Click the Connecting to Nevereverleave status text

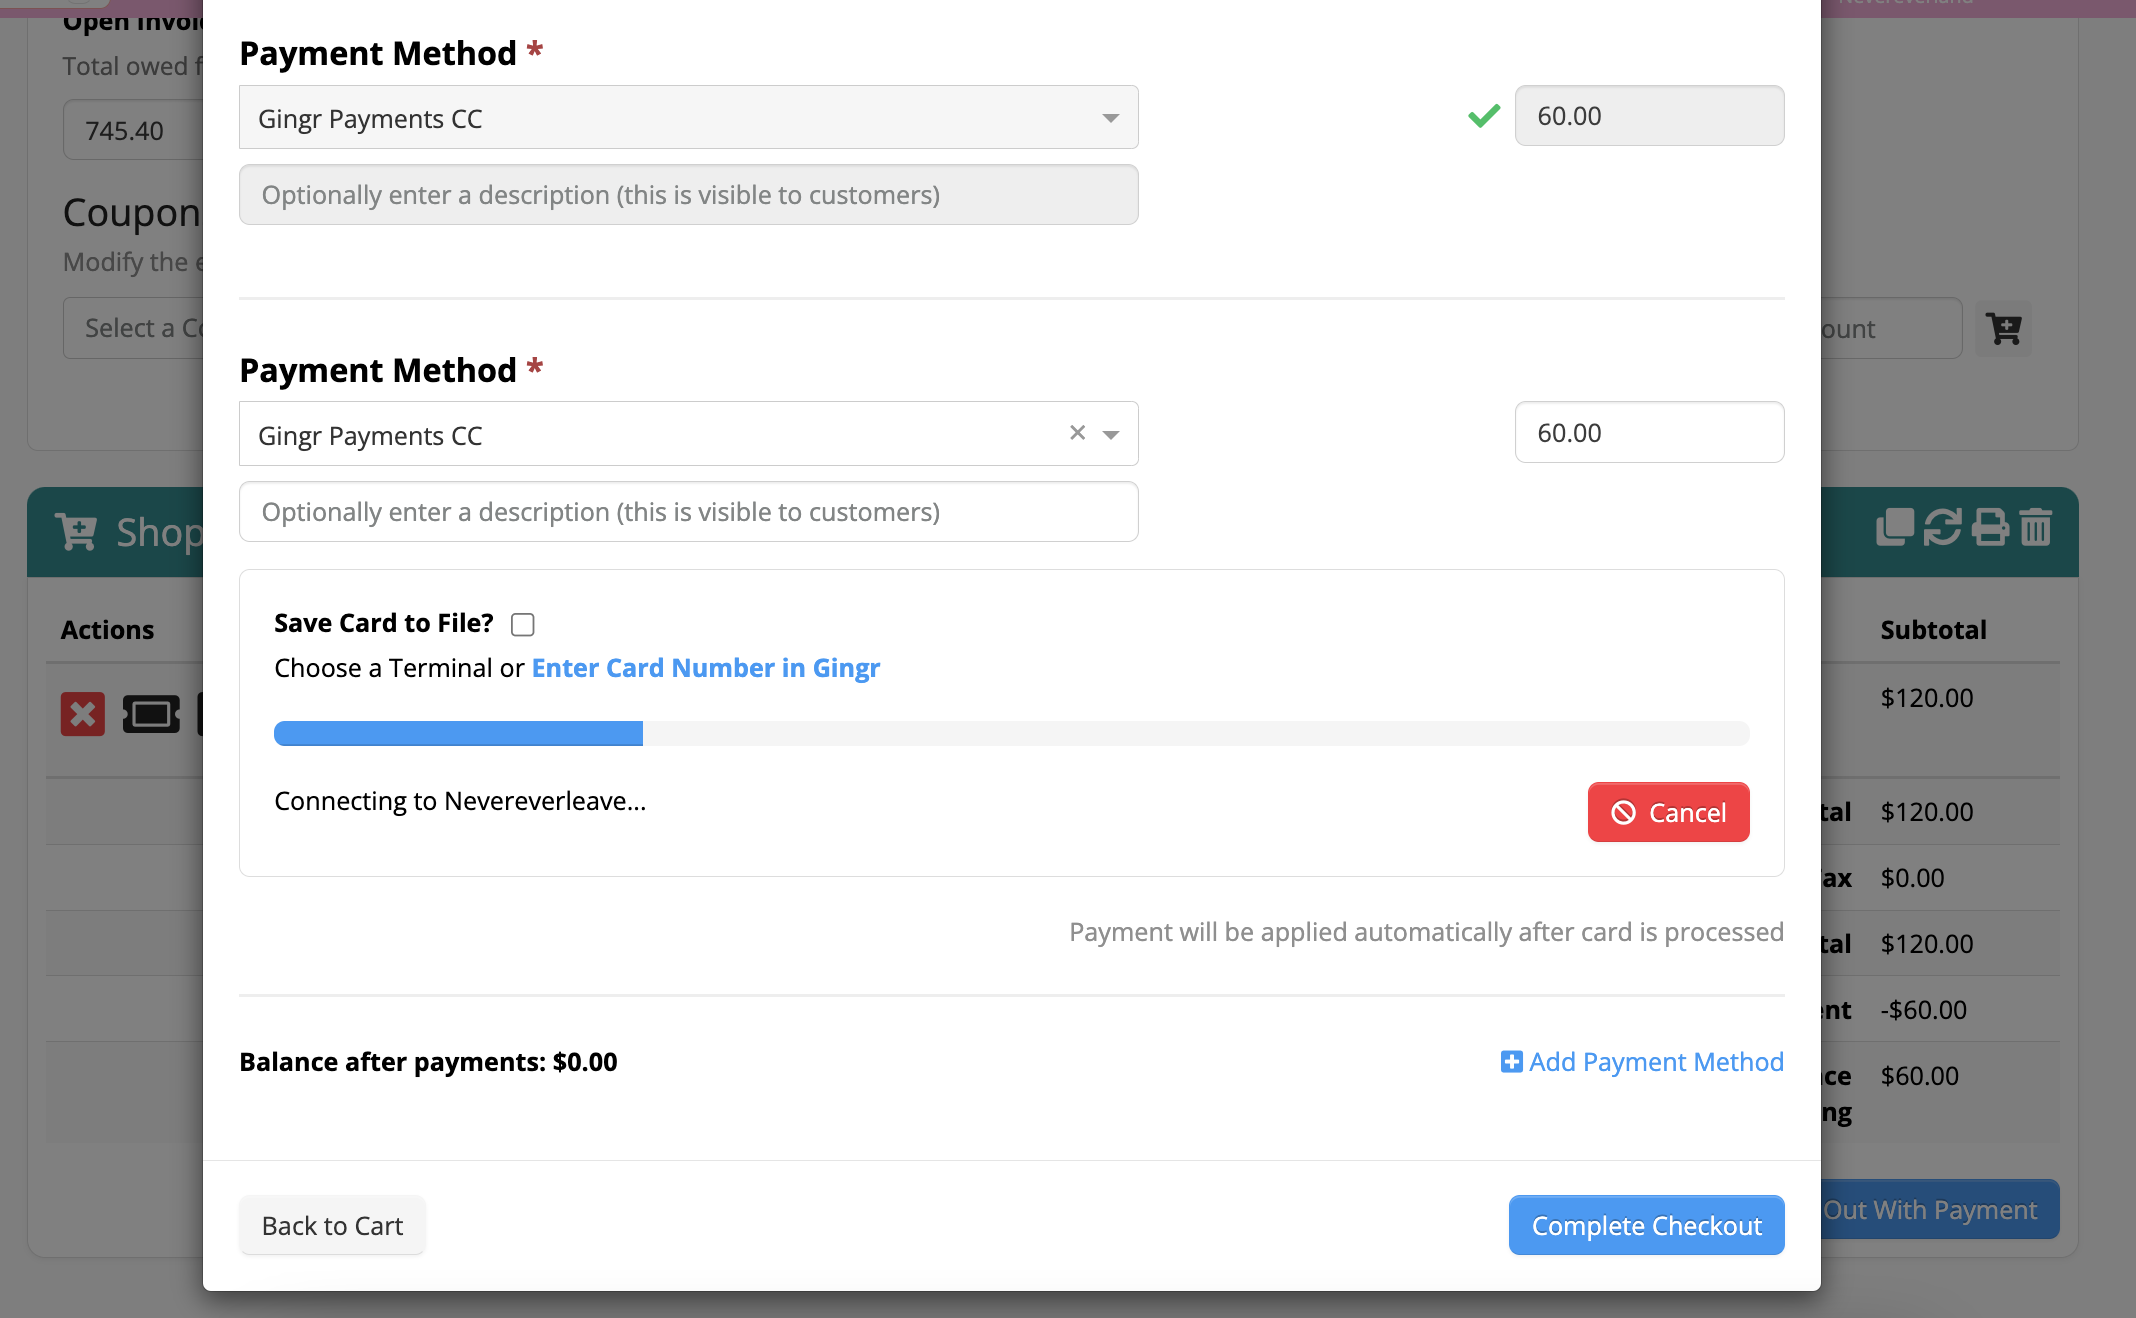click(460, 801)
